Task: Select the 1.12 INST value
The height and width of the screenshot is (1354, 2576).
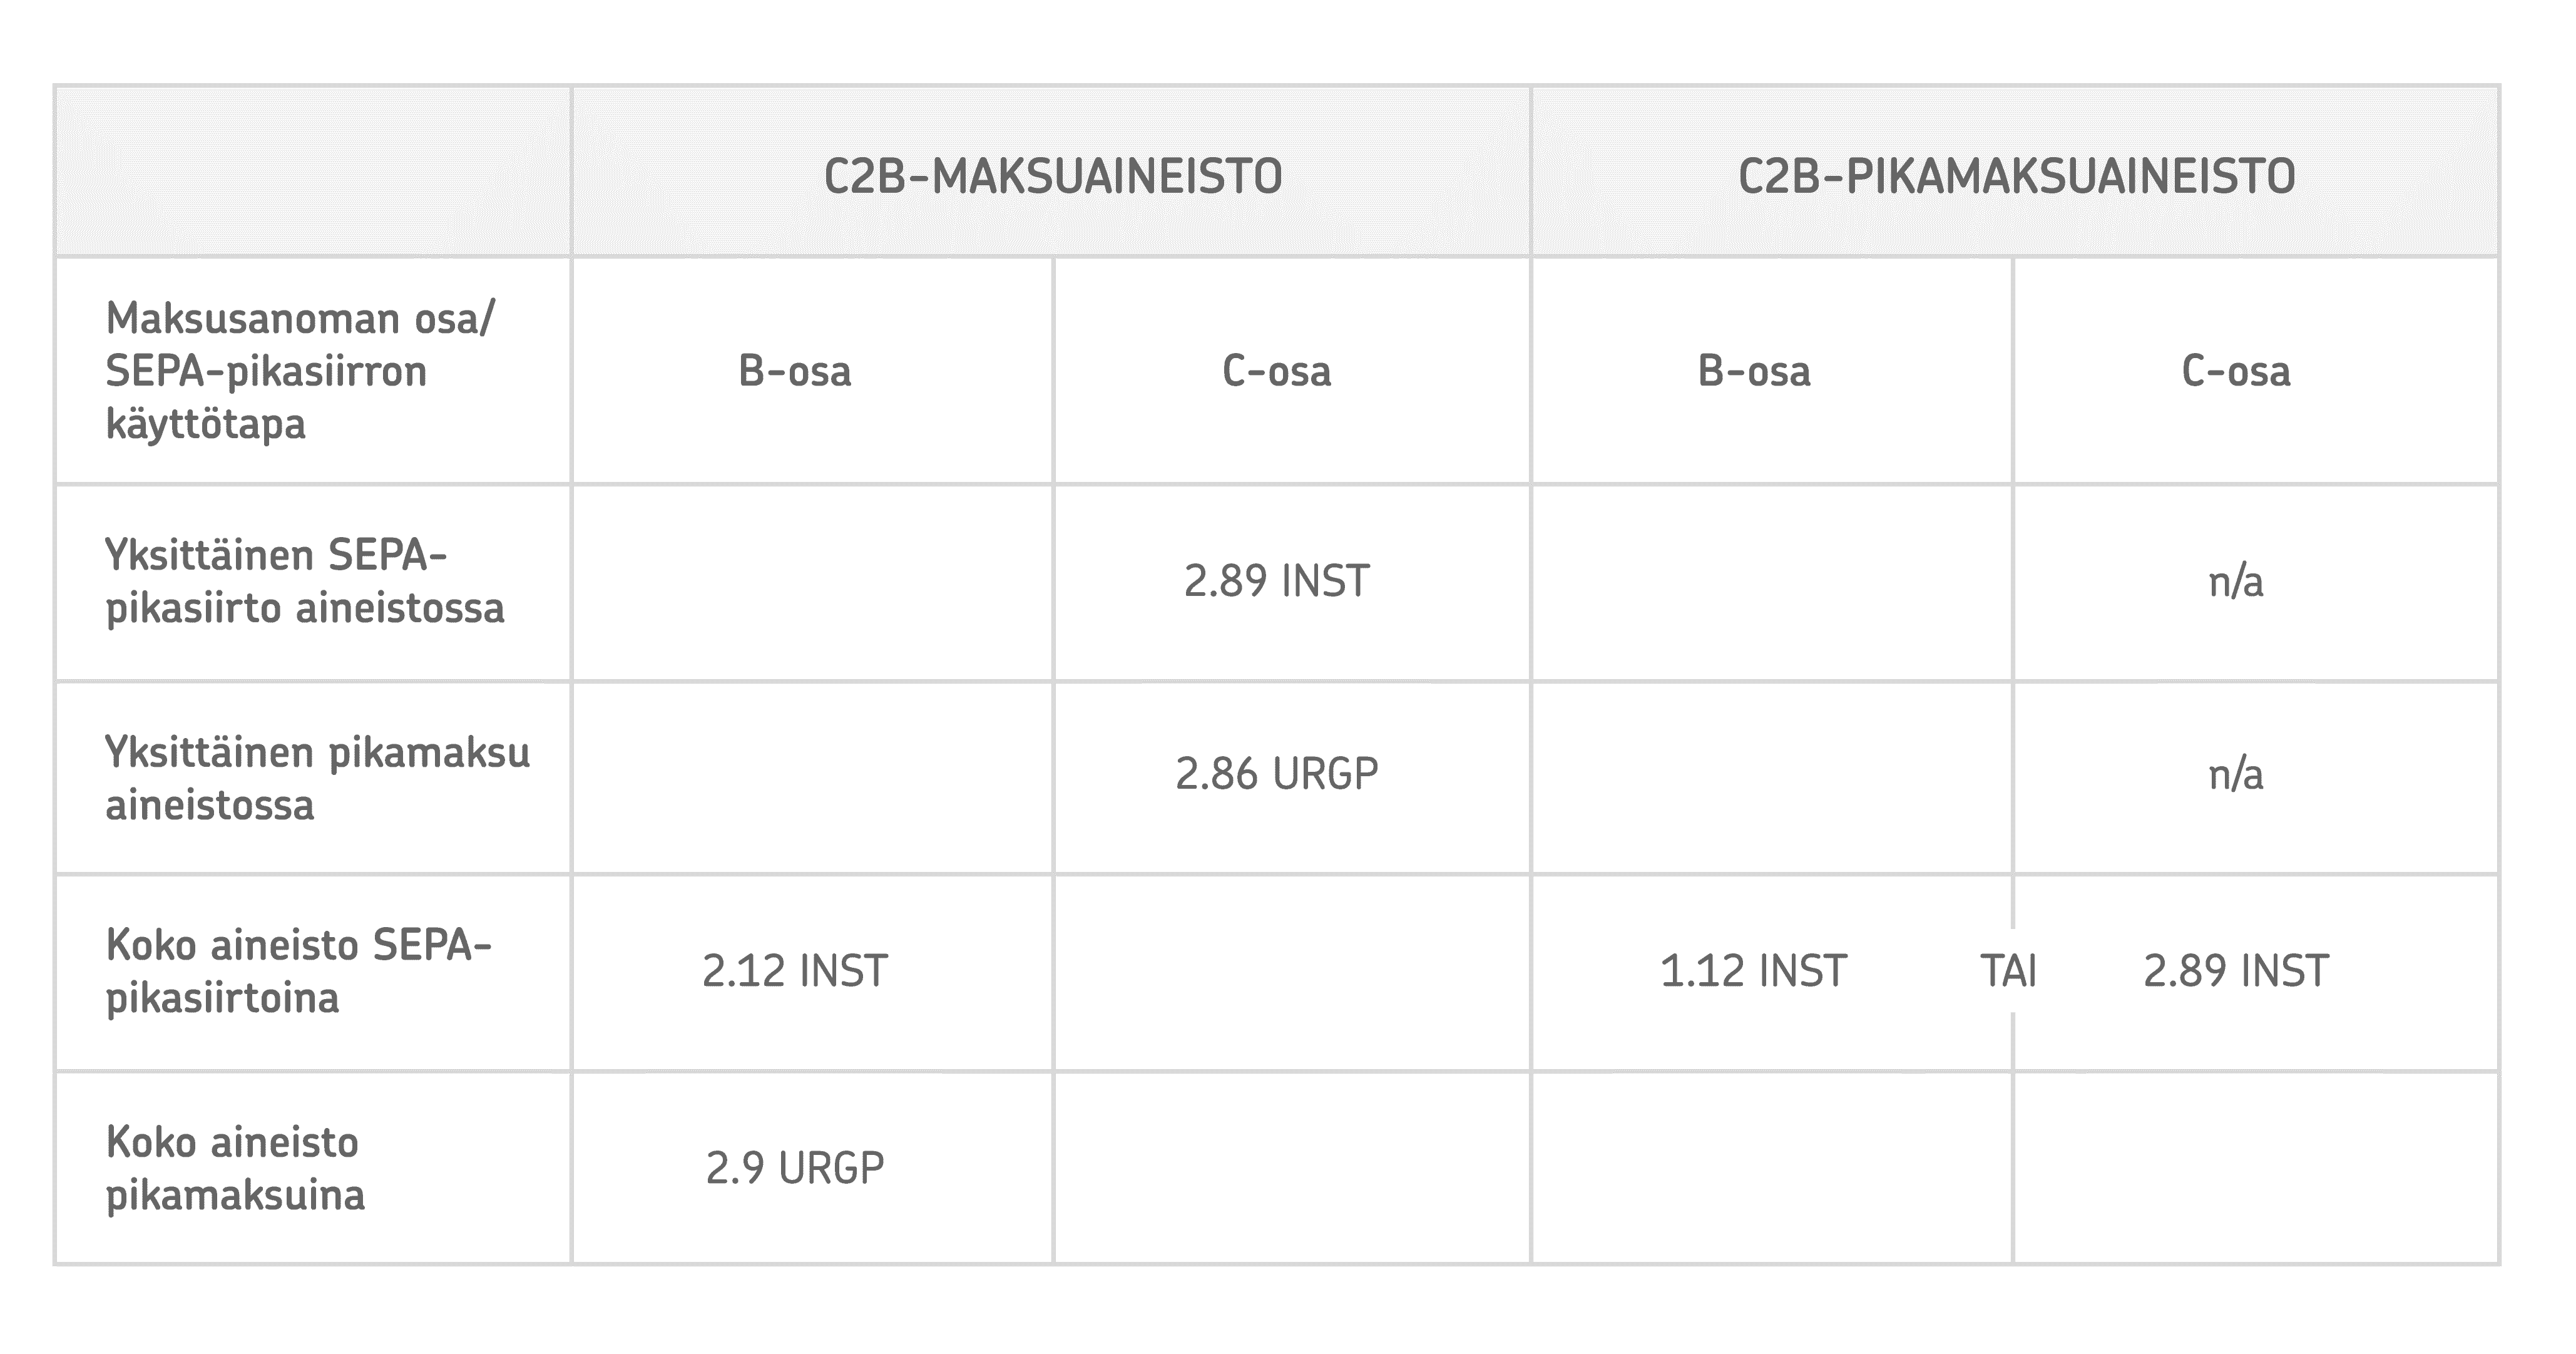Action: tap(1753, 971)
